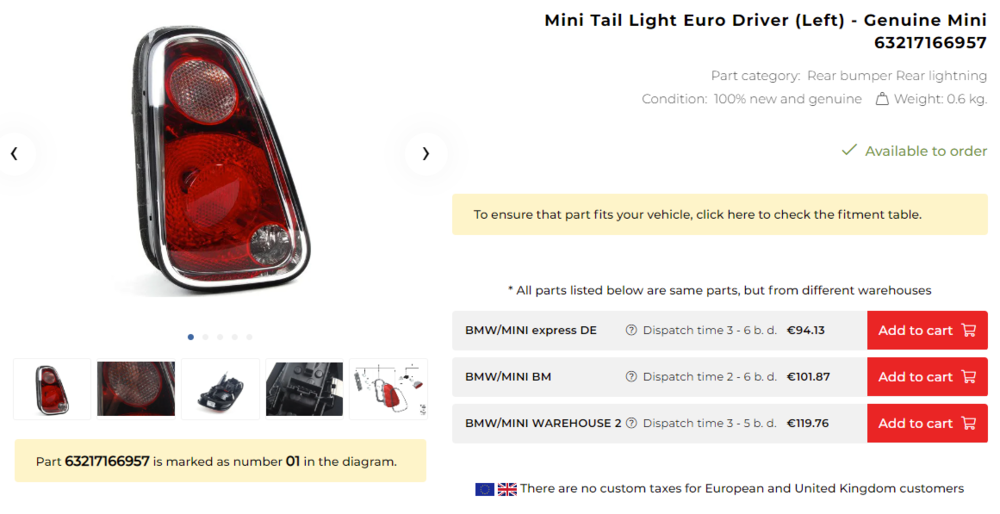Image resolution: width=1000 pixels, height=514 pixels.
Task: Select the third carousel dot indicator
Action: point(220,337)
